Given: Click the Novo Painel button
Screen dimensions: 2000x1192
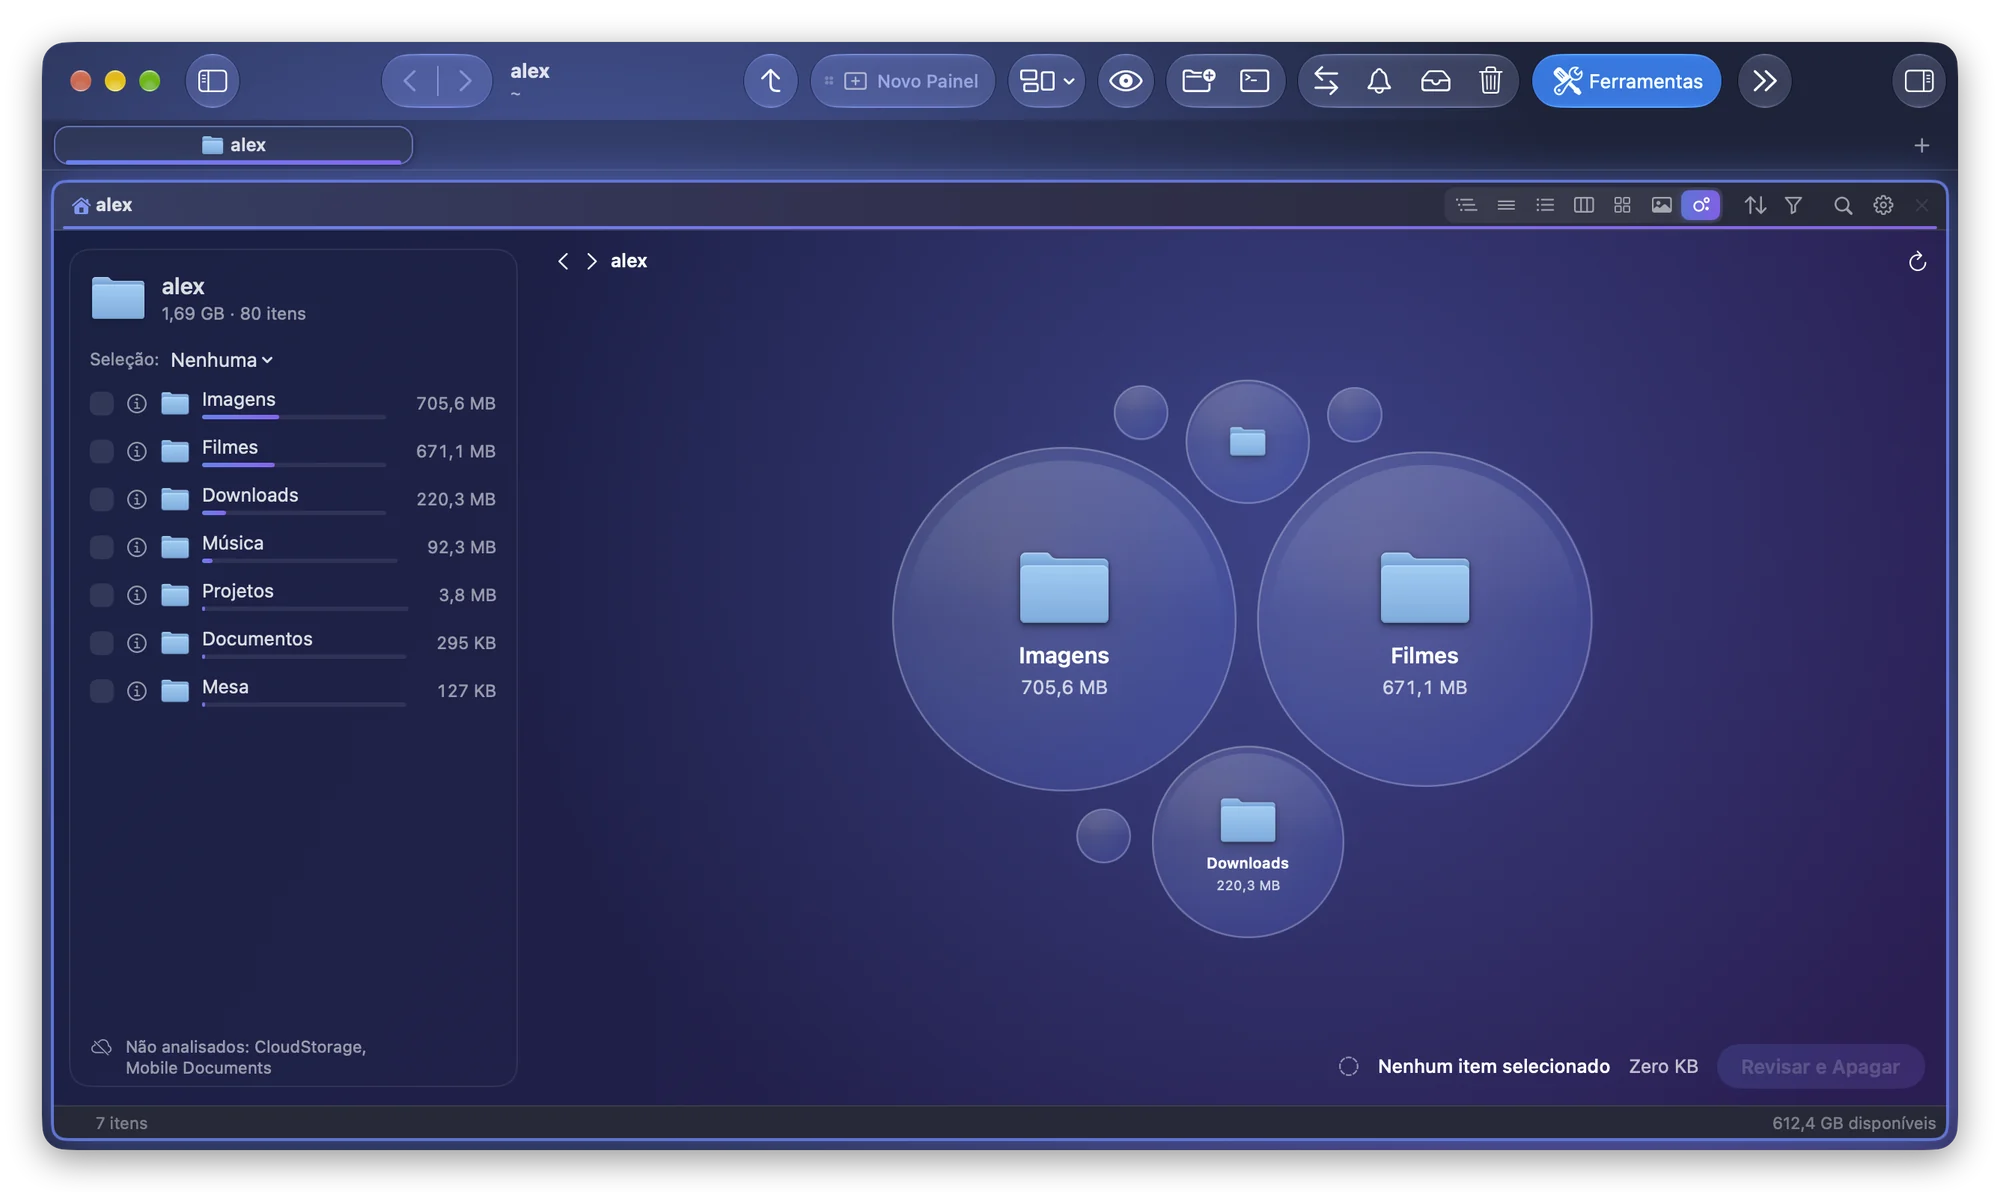Looking at the screenshot, I should 902,81.
